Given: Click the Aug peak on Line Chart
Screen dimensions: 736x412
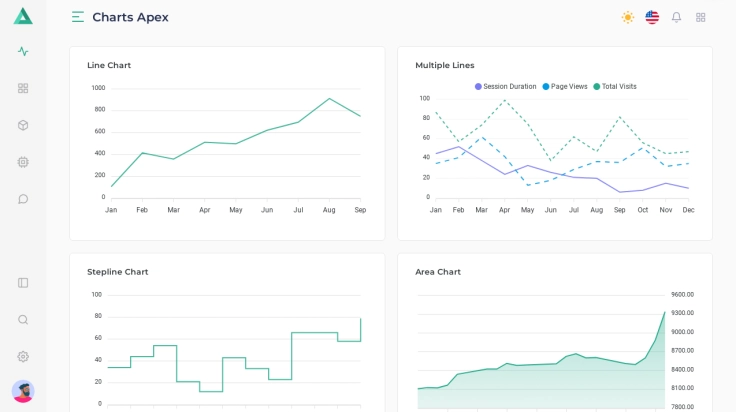Looking at the screenshot, I should pos(329,98).
